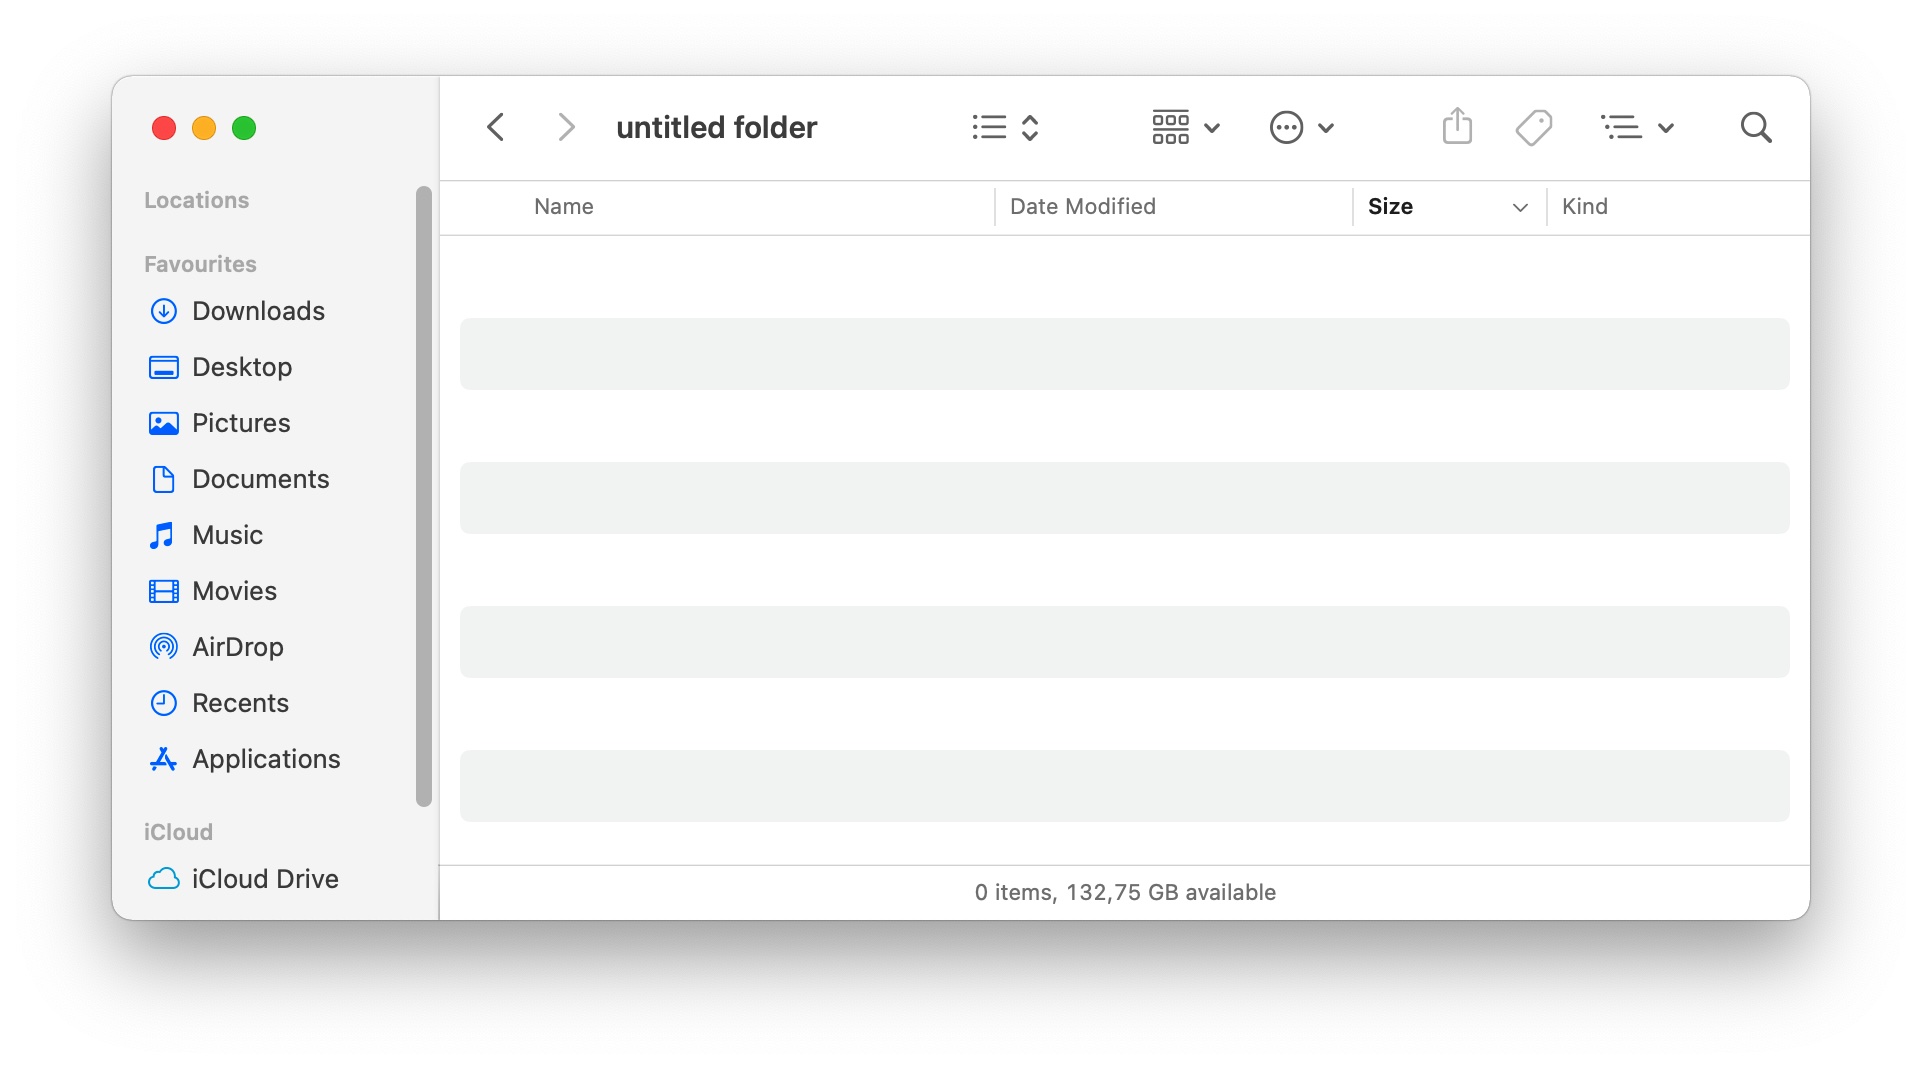
Task: Click the Desktop sidebar icon
Action: [164, 367]
